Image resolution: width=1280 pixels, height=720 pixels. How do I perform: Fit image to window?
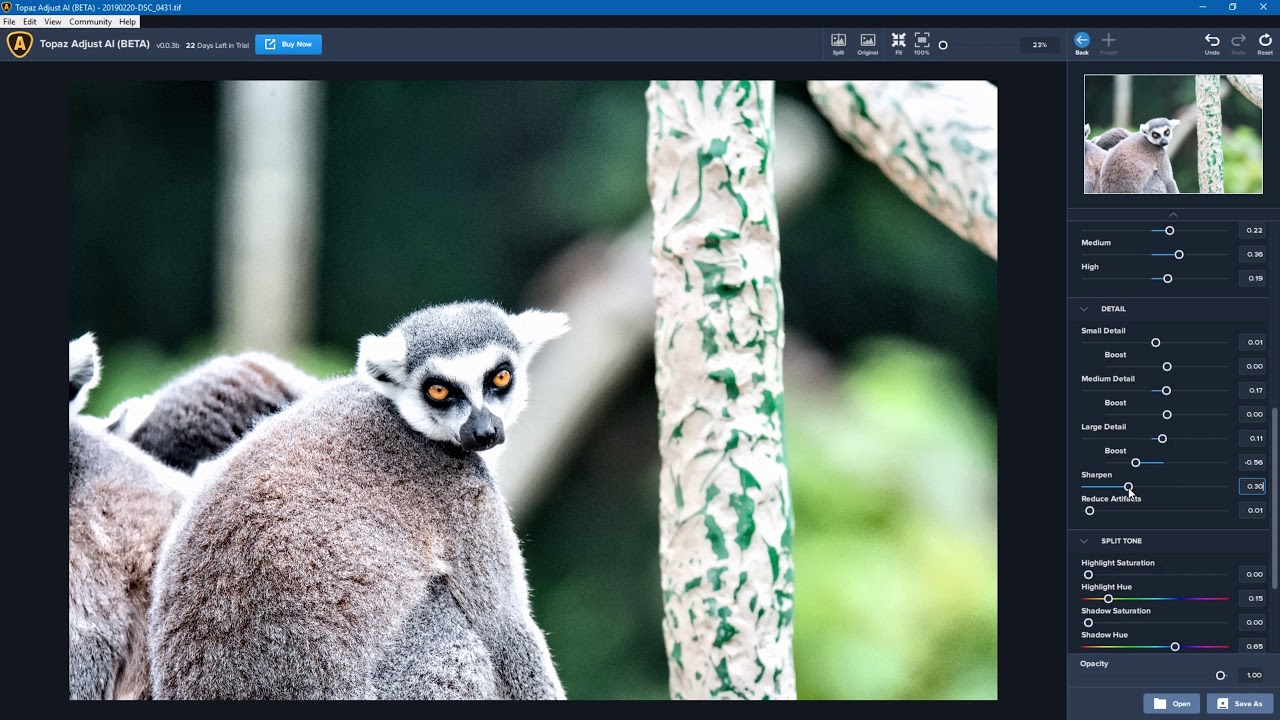898,44
